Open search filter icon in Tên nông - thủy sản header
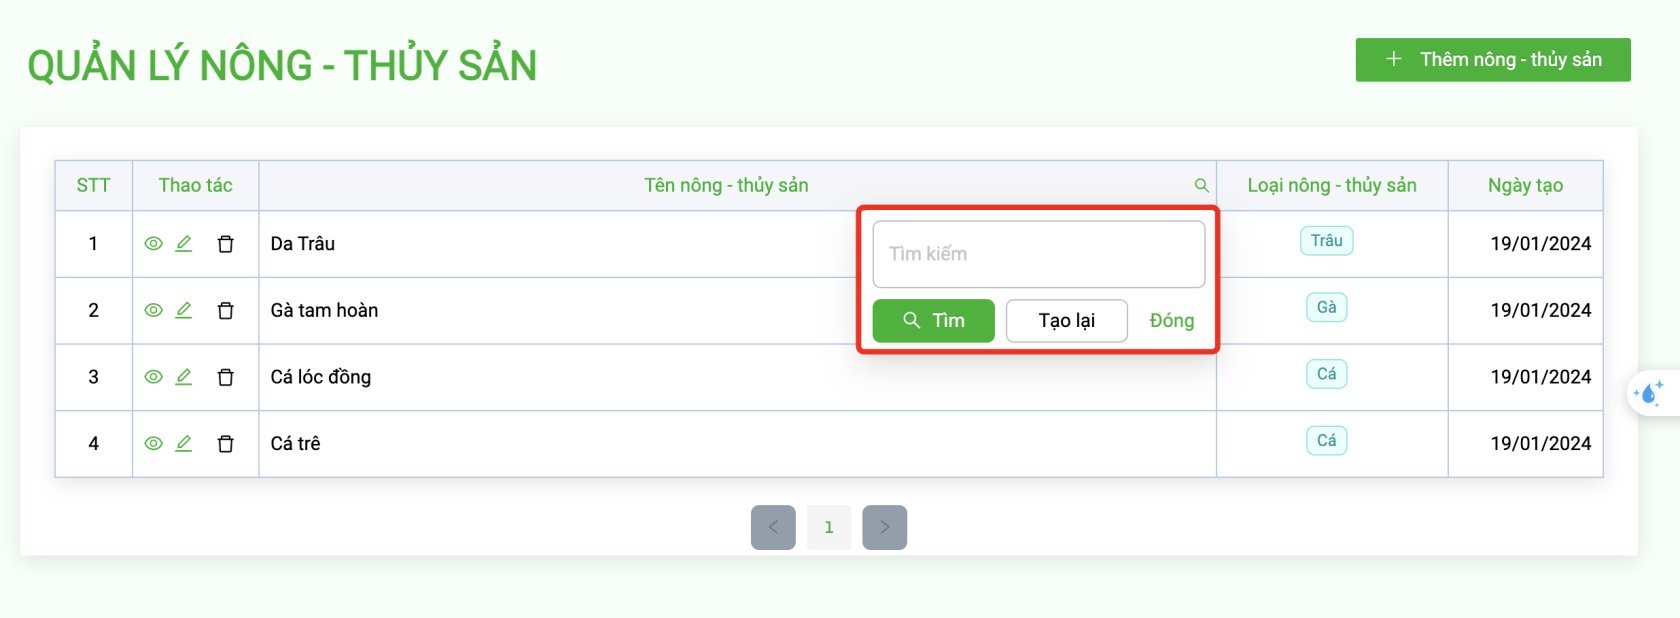Screen dimensions: 1680x618 (1202, 186)
